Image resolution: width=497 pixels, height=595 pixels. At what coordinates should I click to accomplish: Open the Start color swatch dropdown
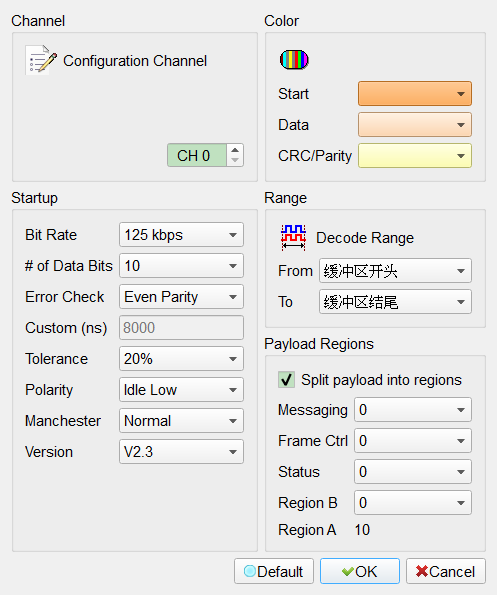pyautogui.click(x=415, y=93)
